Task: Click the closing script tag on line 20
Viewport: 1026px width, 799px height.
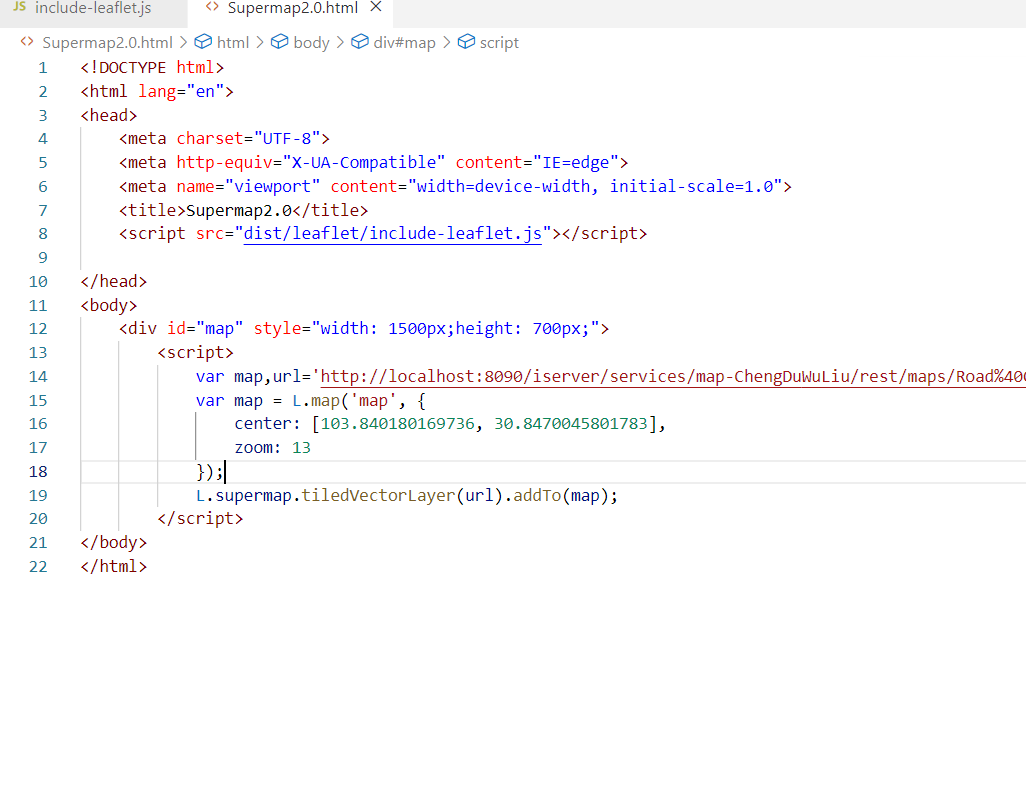Action: pyautogui.click(x=200, y=519)
